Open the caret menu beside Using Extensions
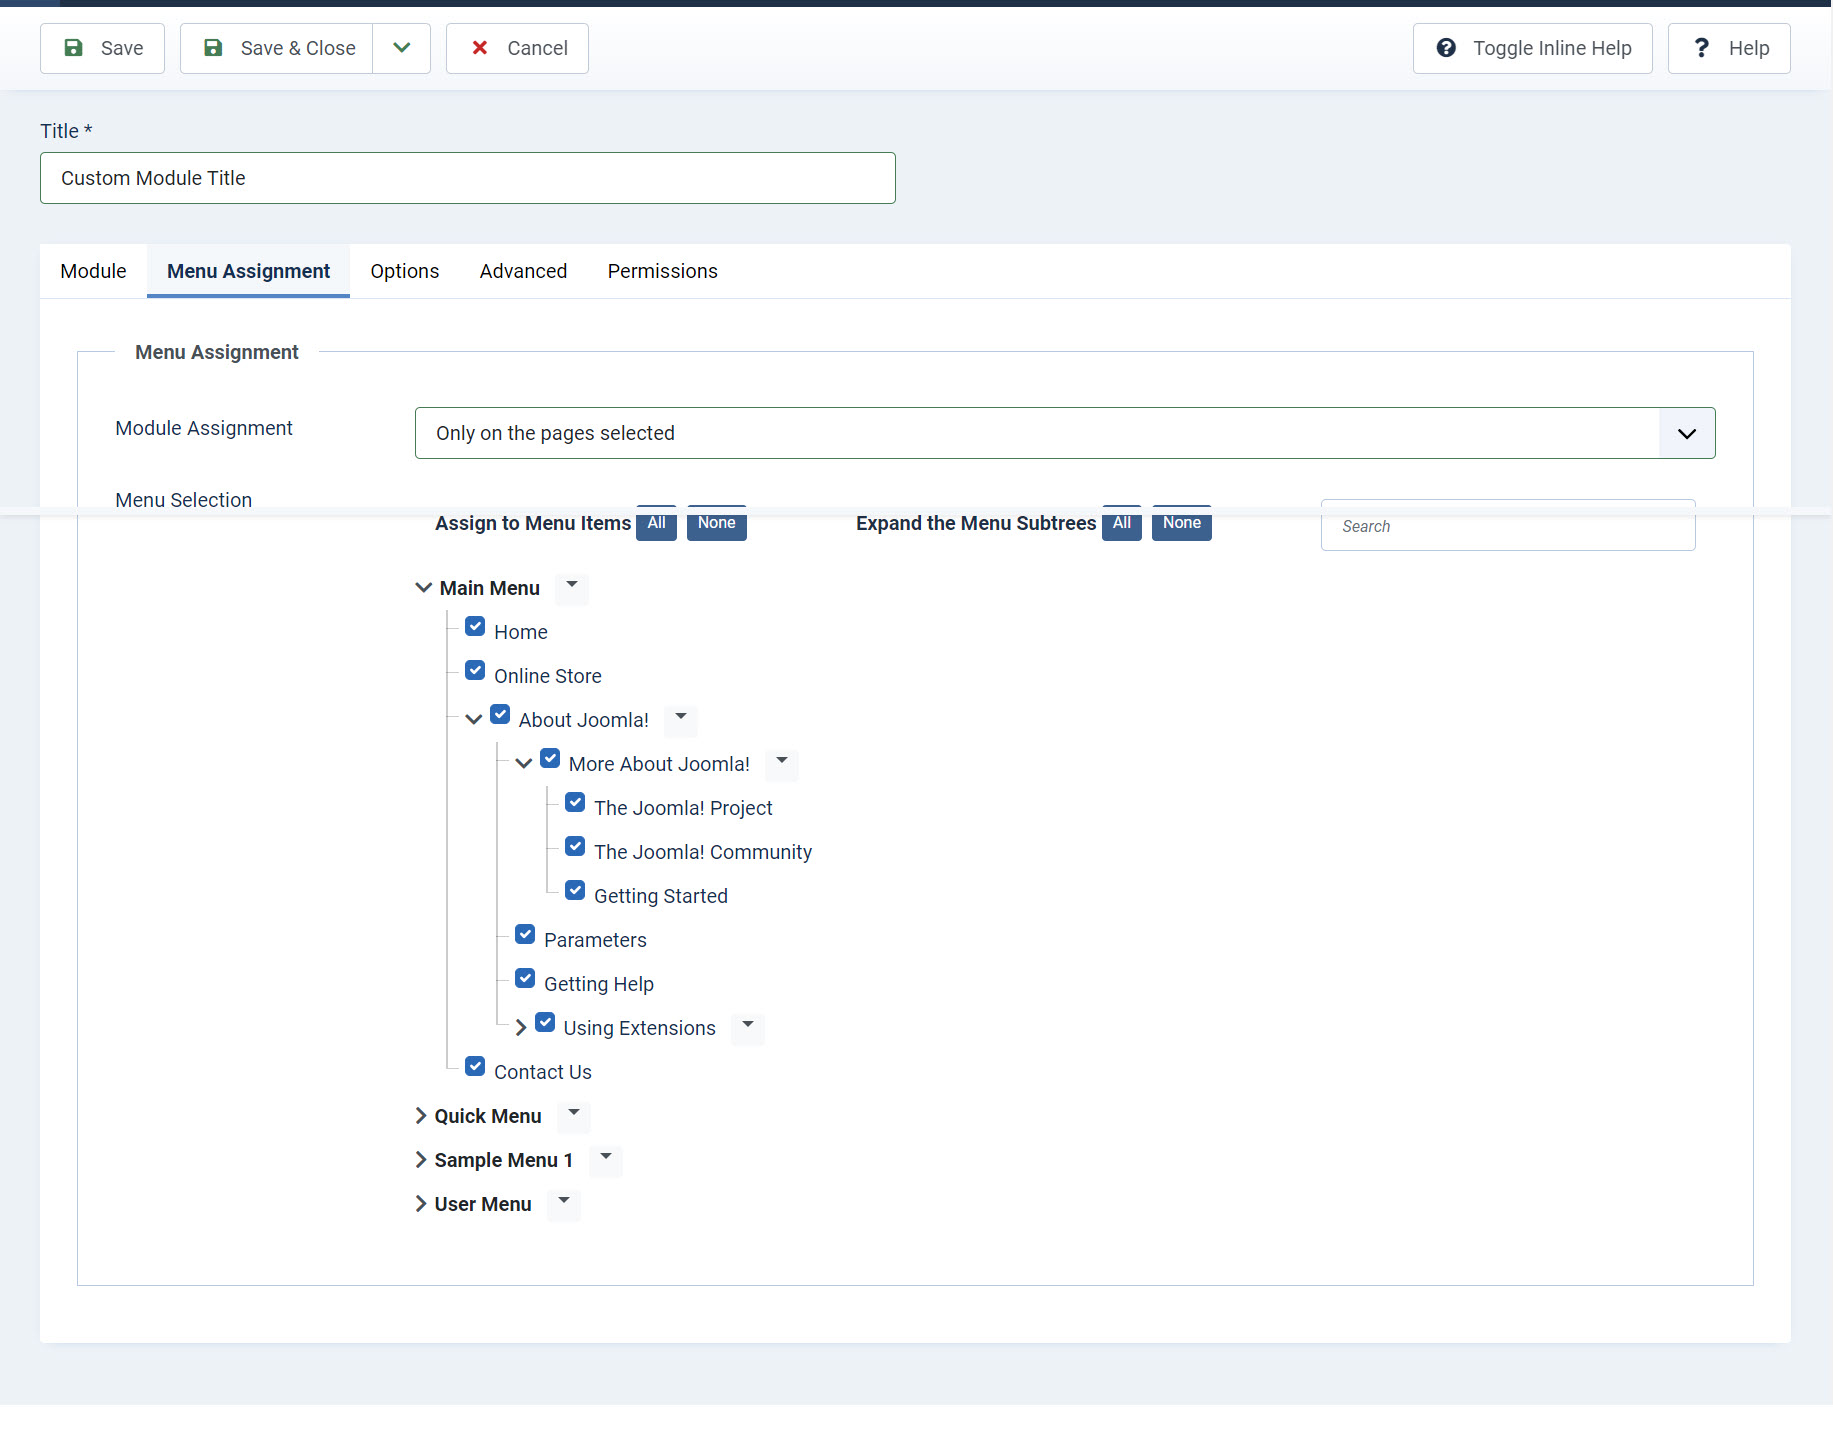Screen dimensions: 1833x1446 (x=748, y=1026)
